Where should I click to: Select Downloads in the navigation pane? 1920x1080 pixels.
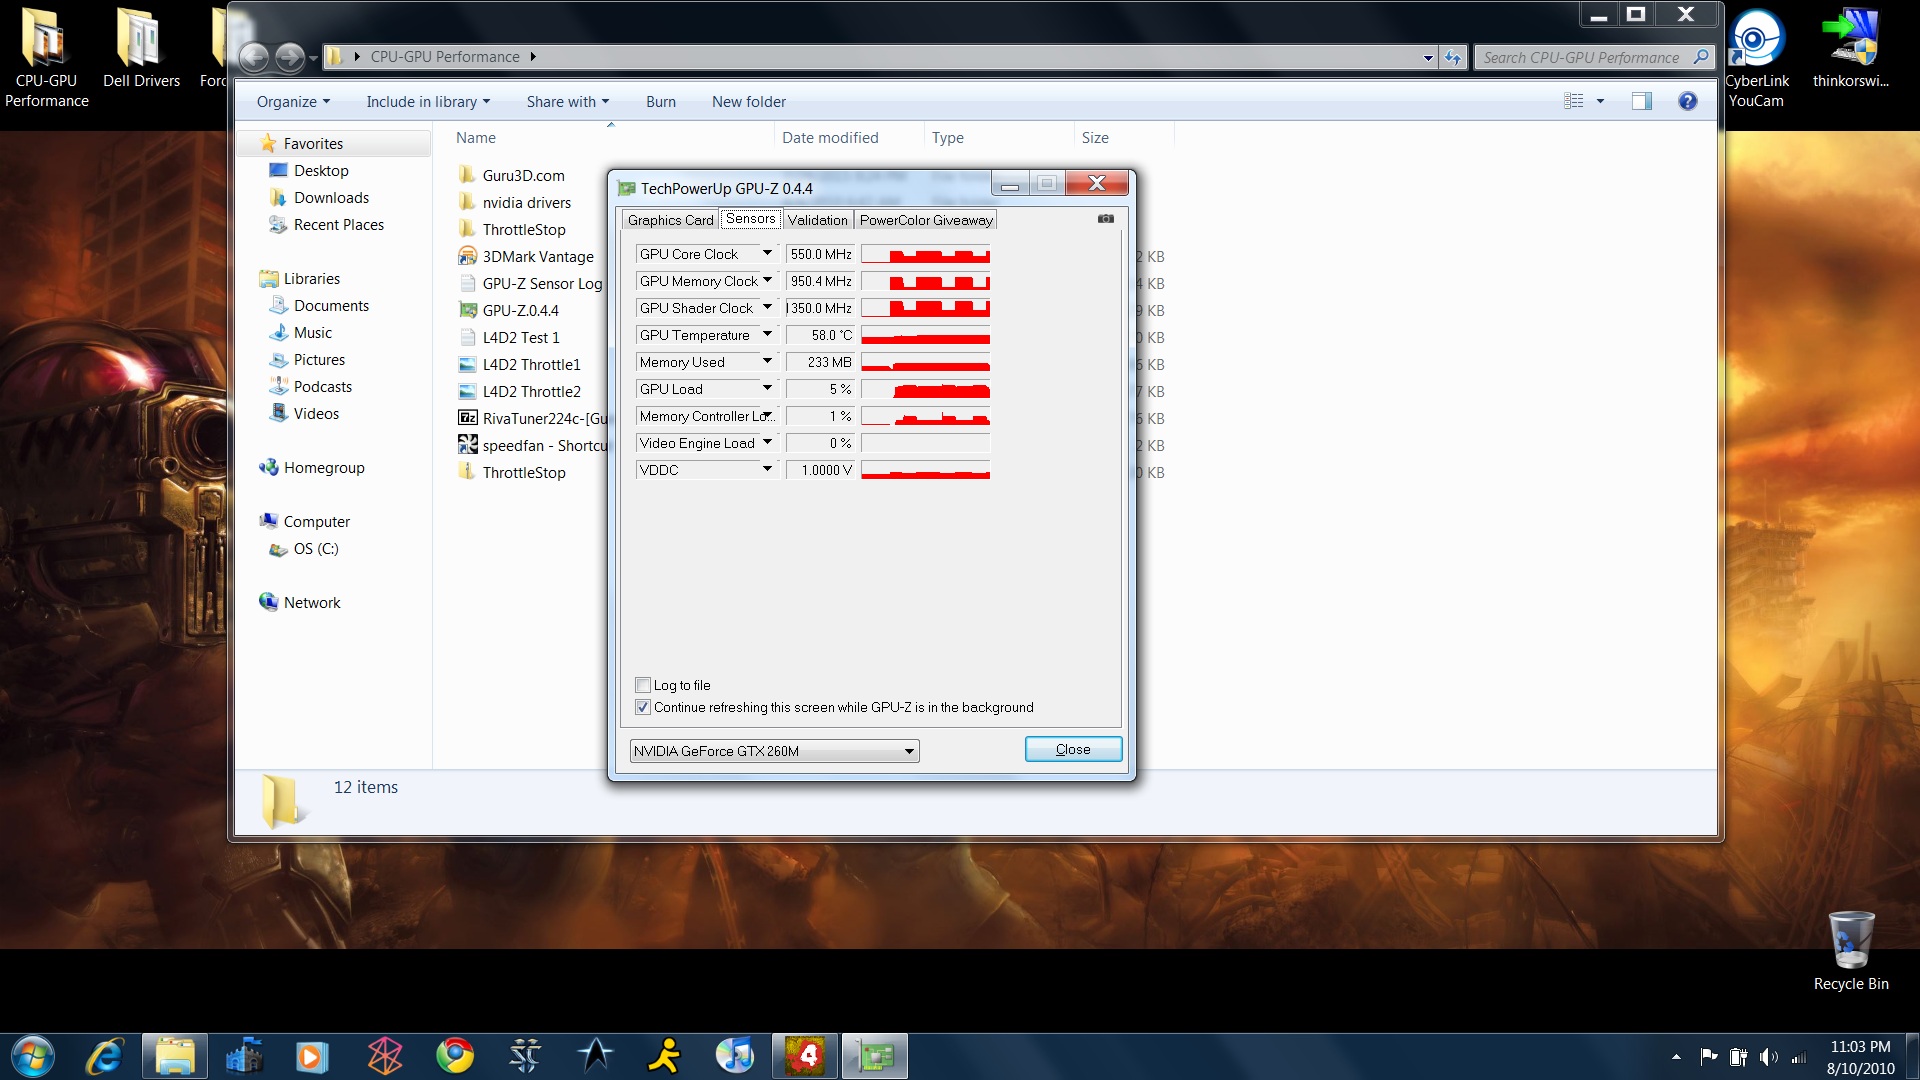(331, 198)
